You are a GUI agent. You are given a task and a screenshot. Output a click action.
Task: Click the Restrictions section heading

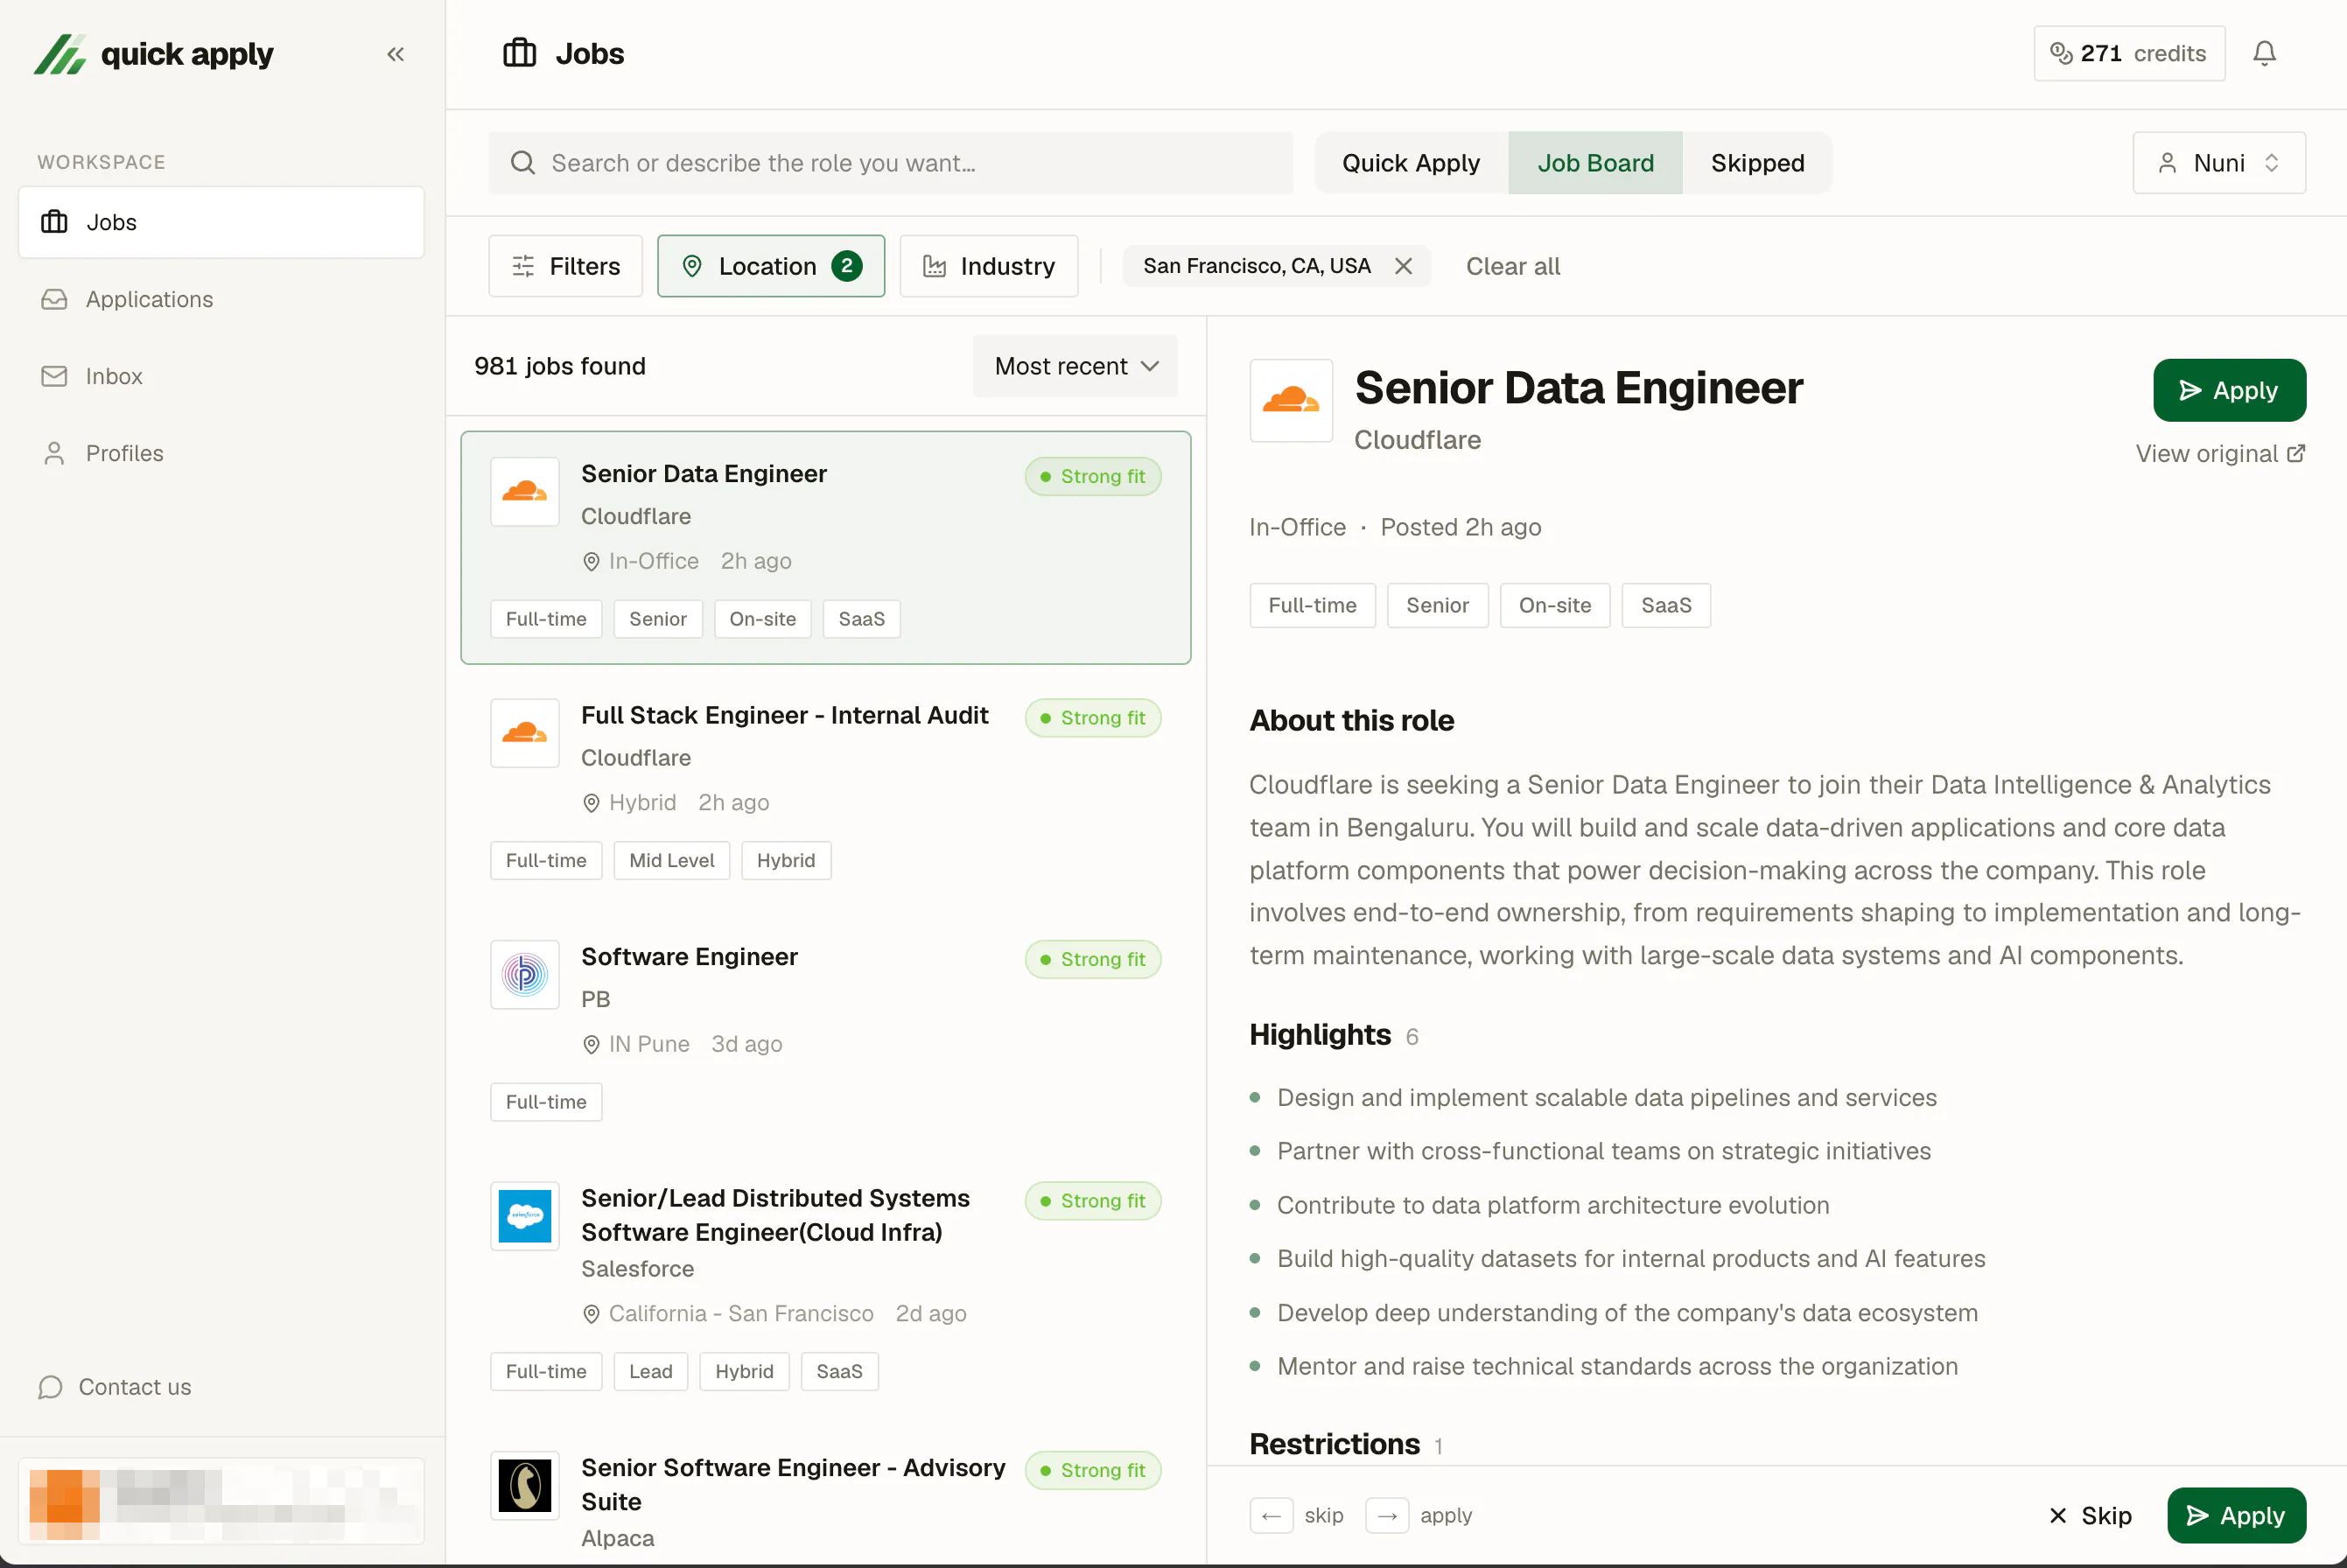coord(1335,1444)
